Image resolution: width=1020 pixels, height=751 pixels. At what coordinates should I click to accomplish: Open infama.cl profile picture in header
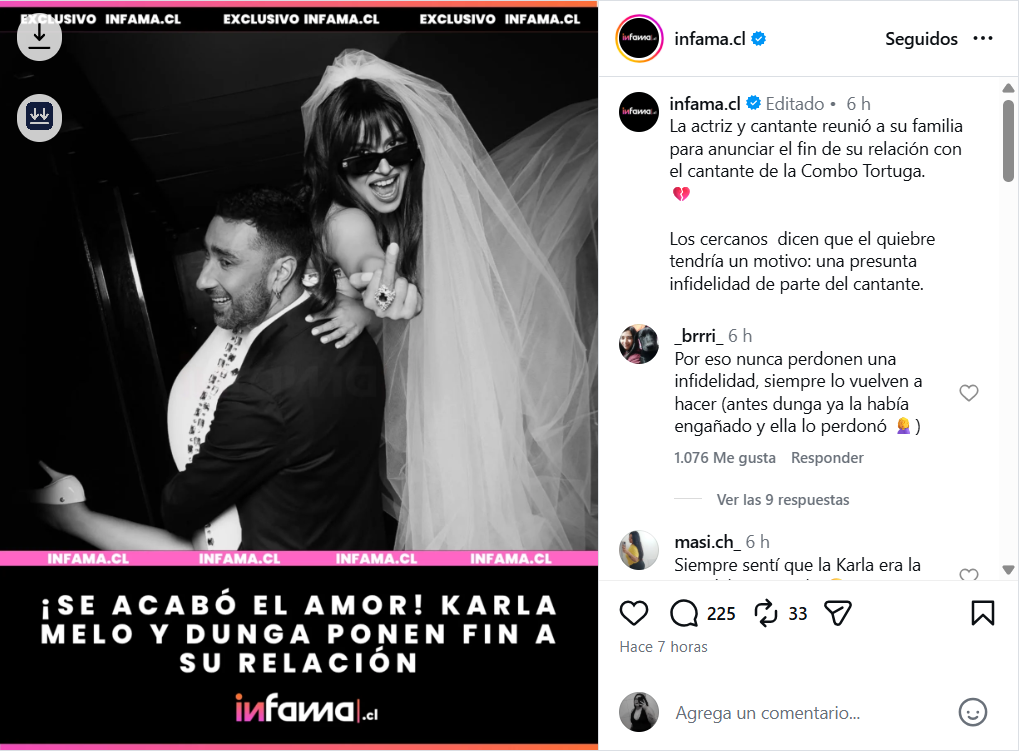[x=639, y=38]
